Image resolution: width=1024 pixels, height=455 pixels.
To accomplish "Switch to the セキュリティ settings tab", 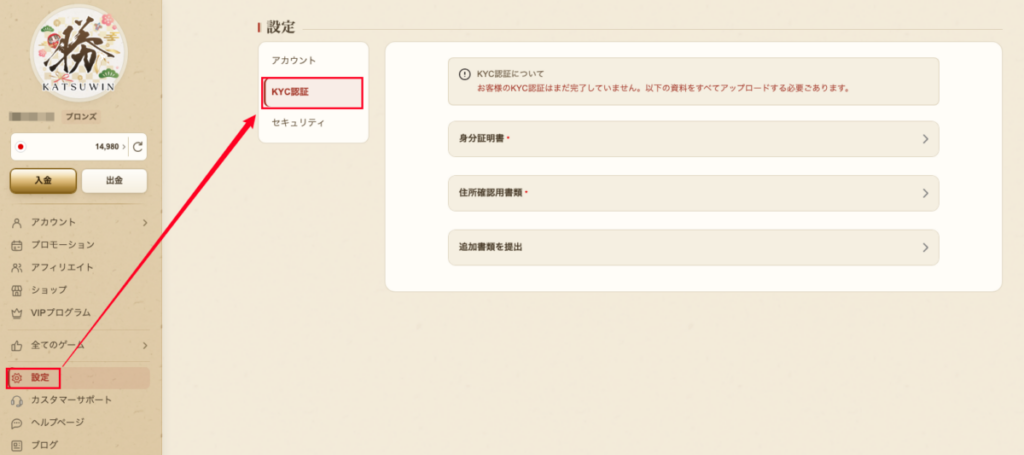I will tap(313, 123).
